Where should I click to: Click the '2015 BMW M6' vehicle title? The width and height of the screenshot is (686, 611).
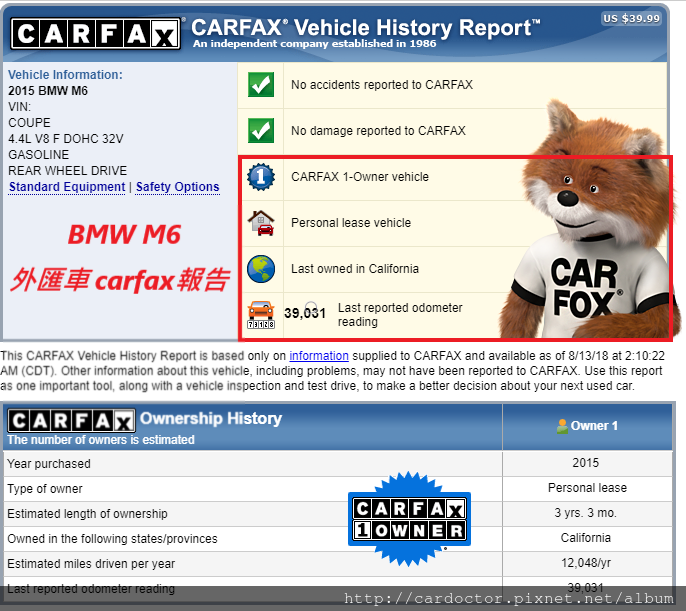(48, 91)
